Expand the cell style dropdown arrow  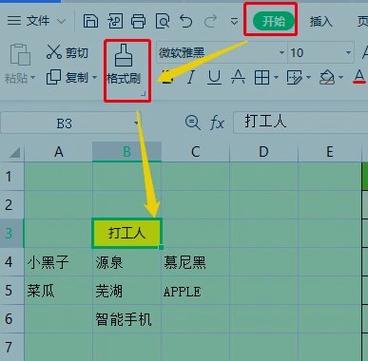[308, 78]
